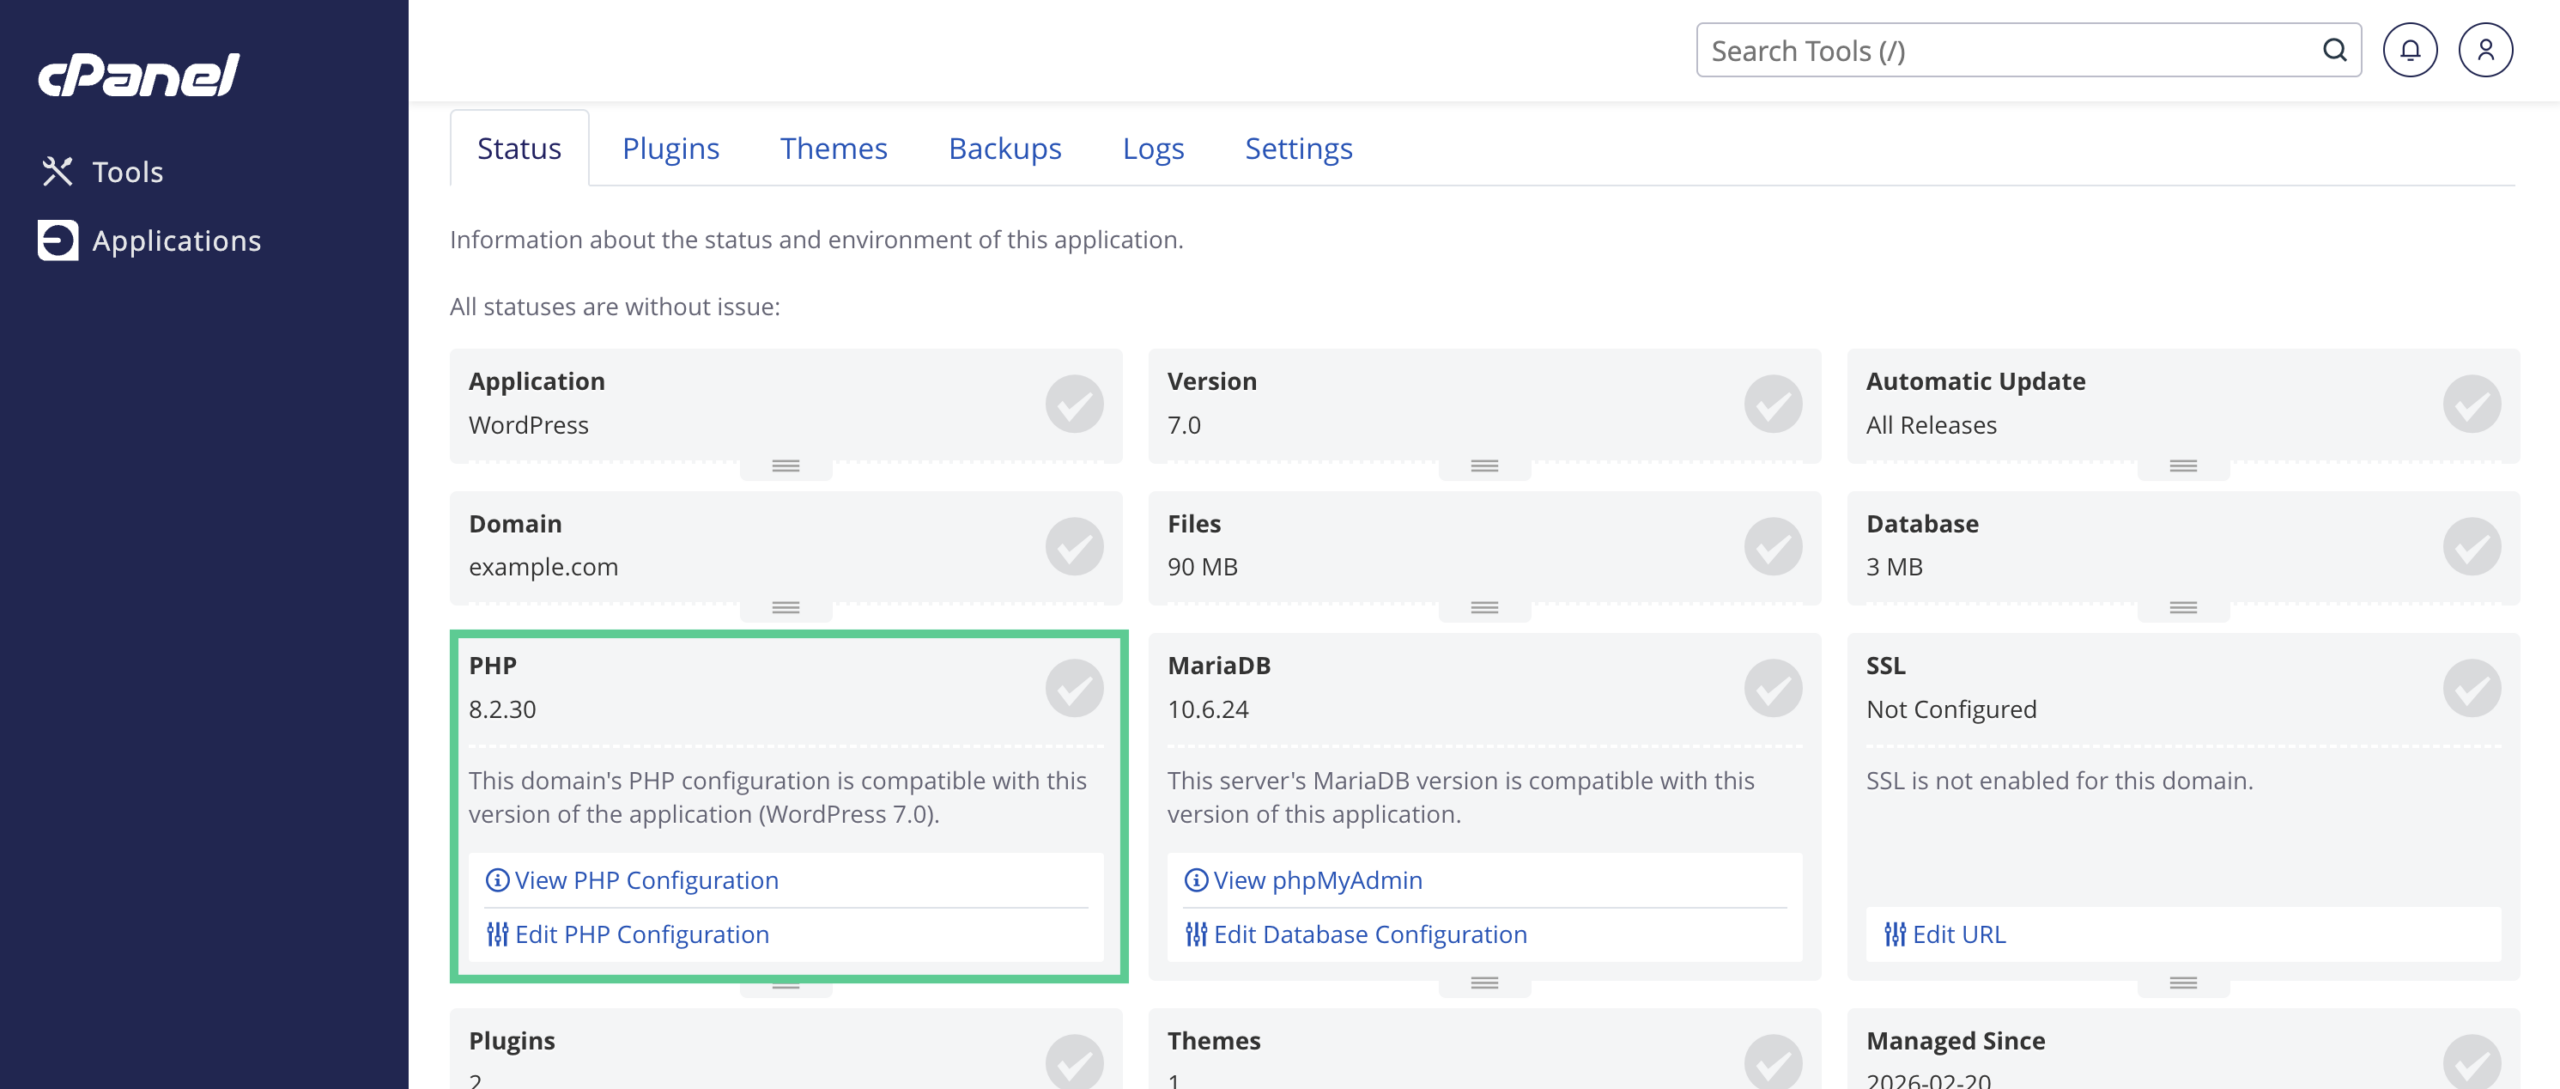Expand the Automatic Update card handle
The width and height of the screenshot is (2560, 1089).
coord(2183,466)
